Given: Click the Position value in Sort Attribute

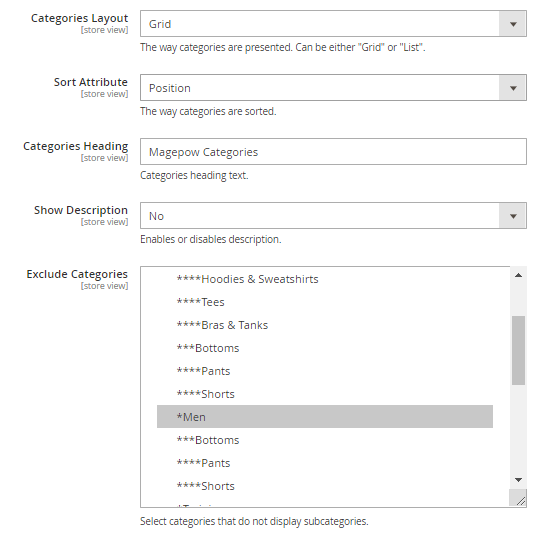Looking at the screenshot, I should point(170,88).
